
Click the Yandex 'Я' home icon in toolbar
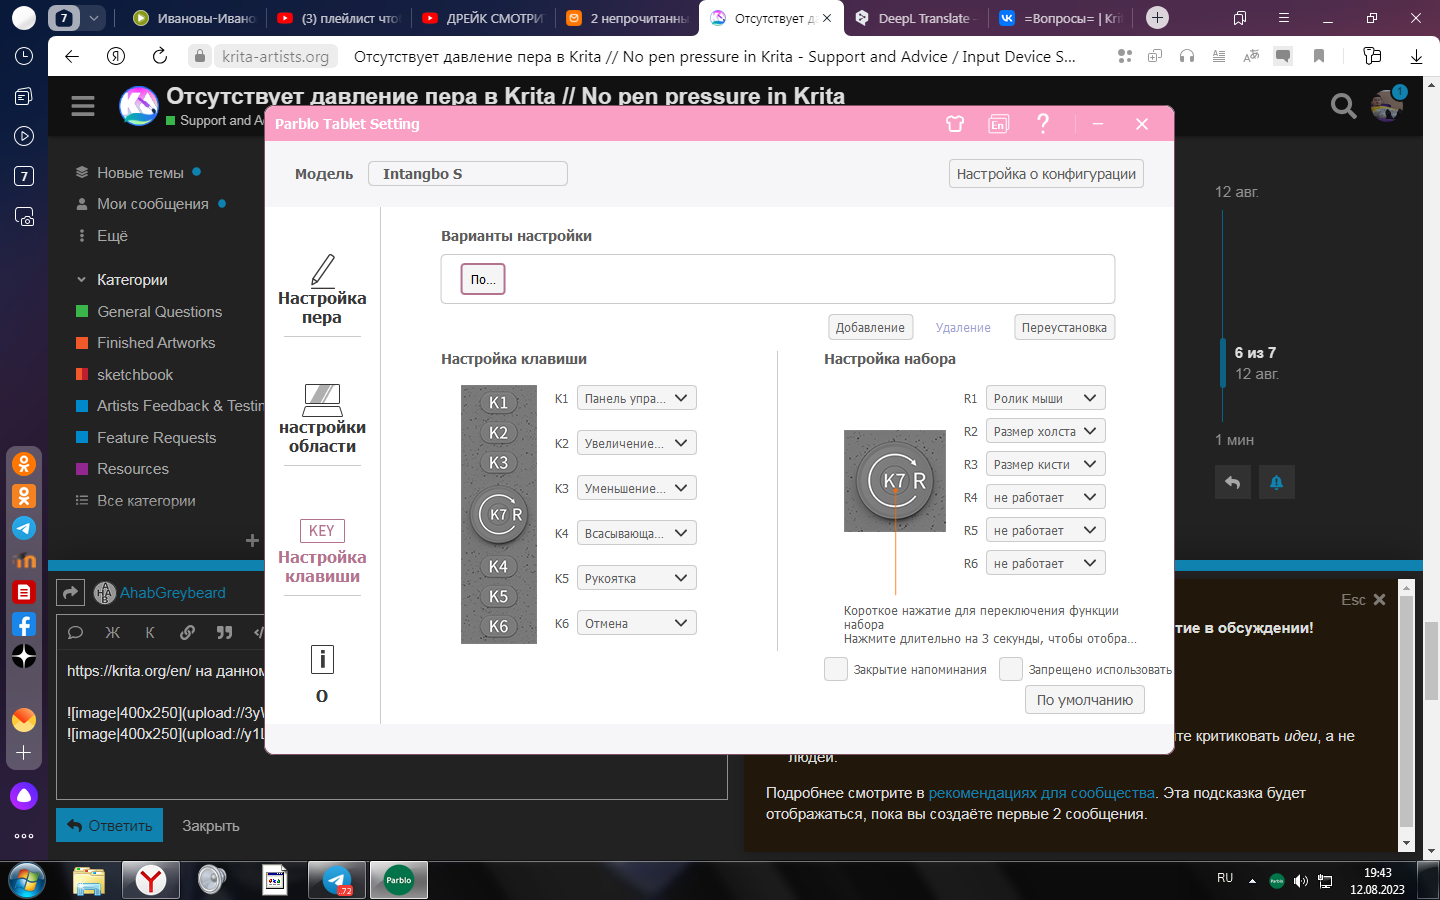pyautogui.click(x=116, y=56)
